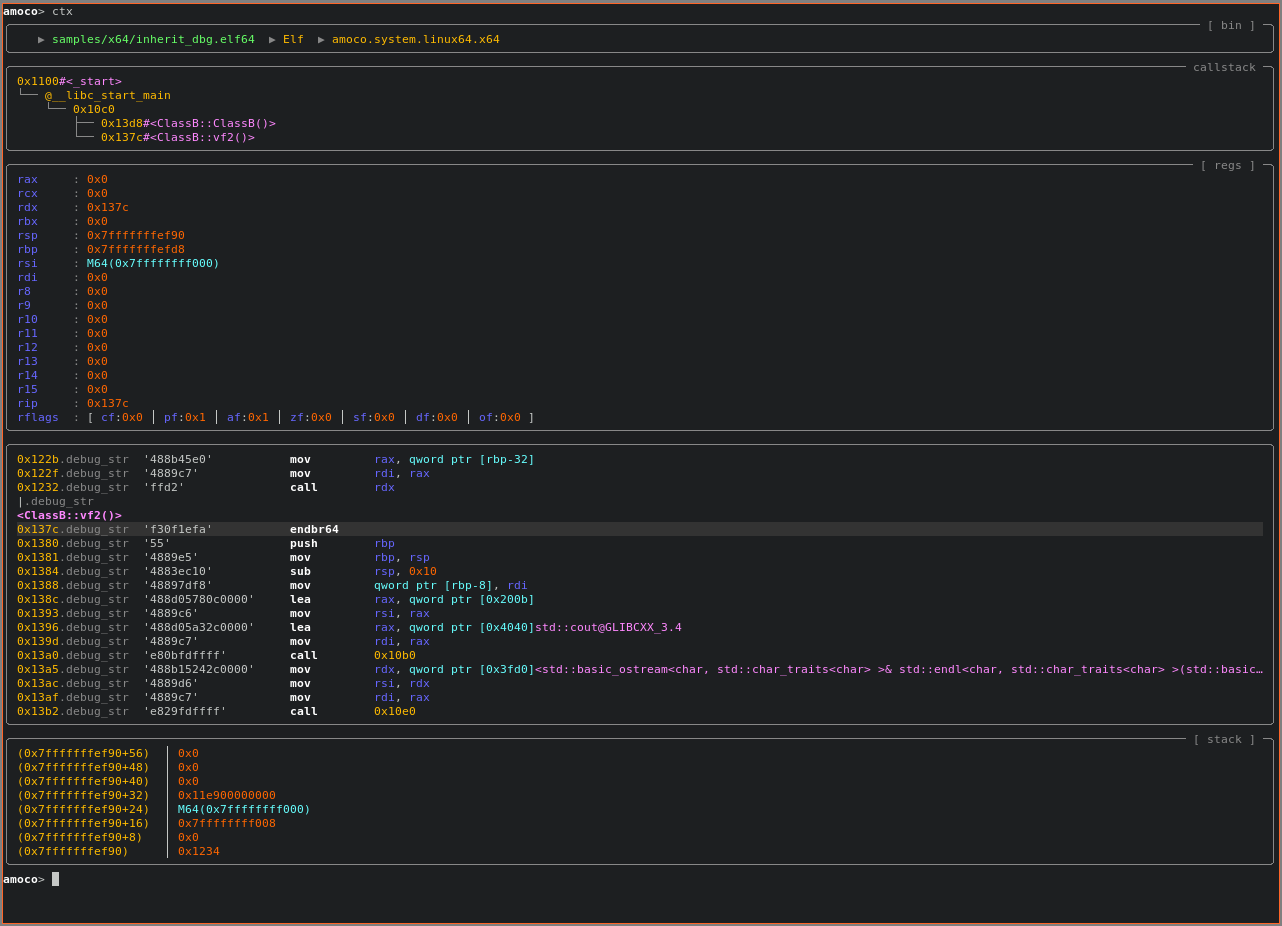Screen dimensions: 1282x926
Task: Click the amoco.system.linux64.x64 module name
Action: click(x=415, y=40)
